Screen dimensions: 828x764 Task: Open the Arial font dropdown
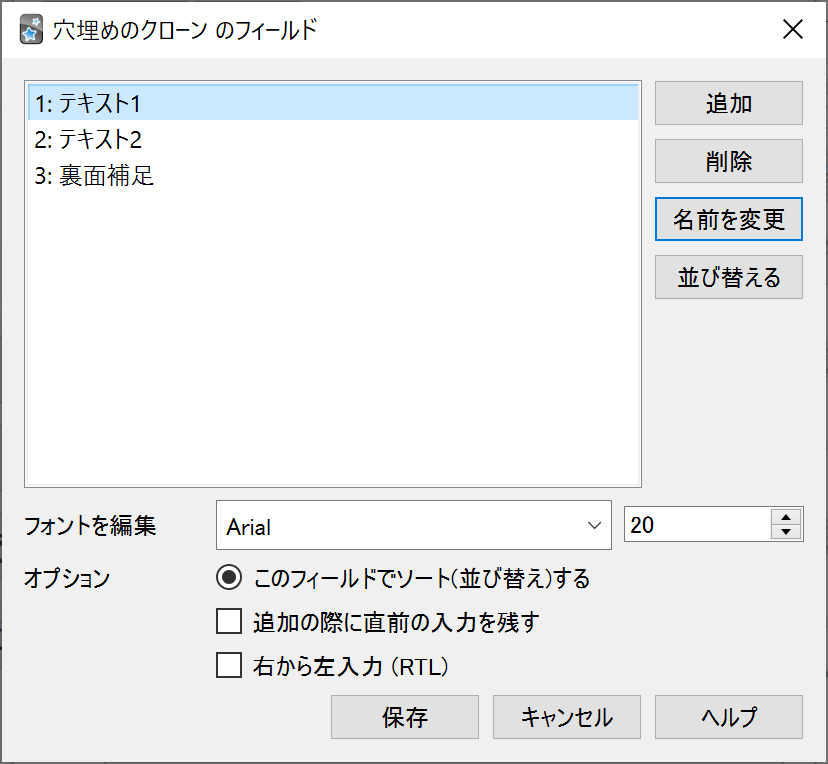tap(413, 525)
